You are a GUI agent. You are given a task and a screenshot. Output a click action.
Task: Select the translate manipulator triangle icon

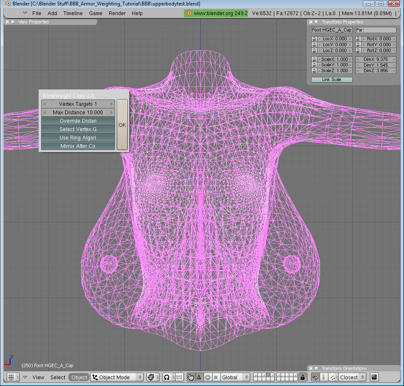[x=199, y=377]
